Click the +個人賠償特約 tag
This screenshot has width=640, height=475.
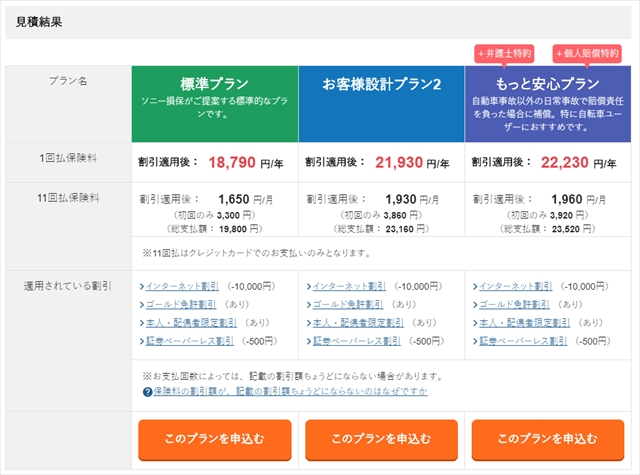(x=587, y=53)
